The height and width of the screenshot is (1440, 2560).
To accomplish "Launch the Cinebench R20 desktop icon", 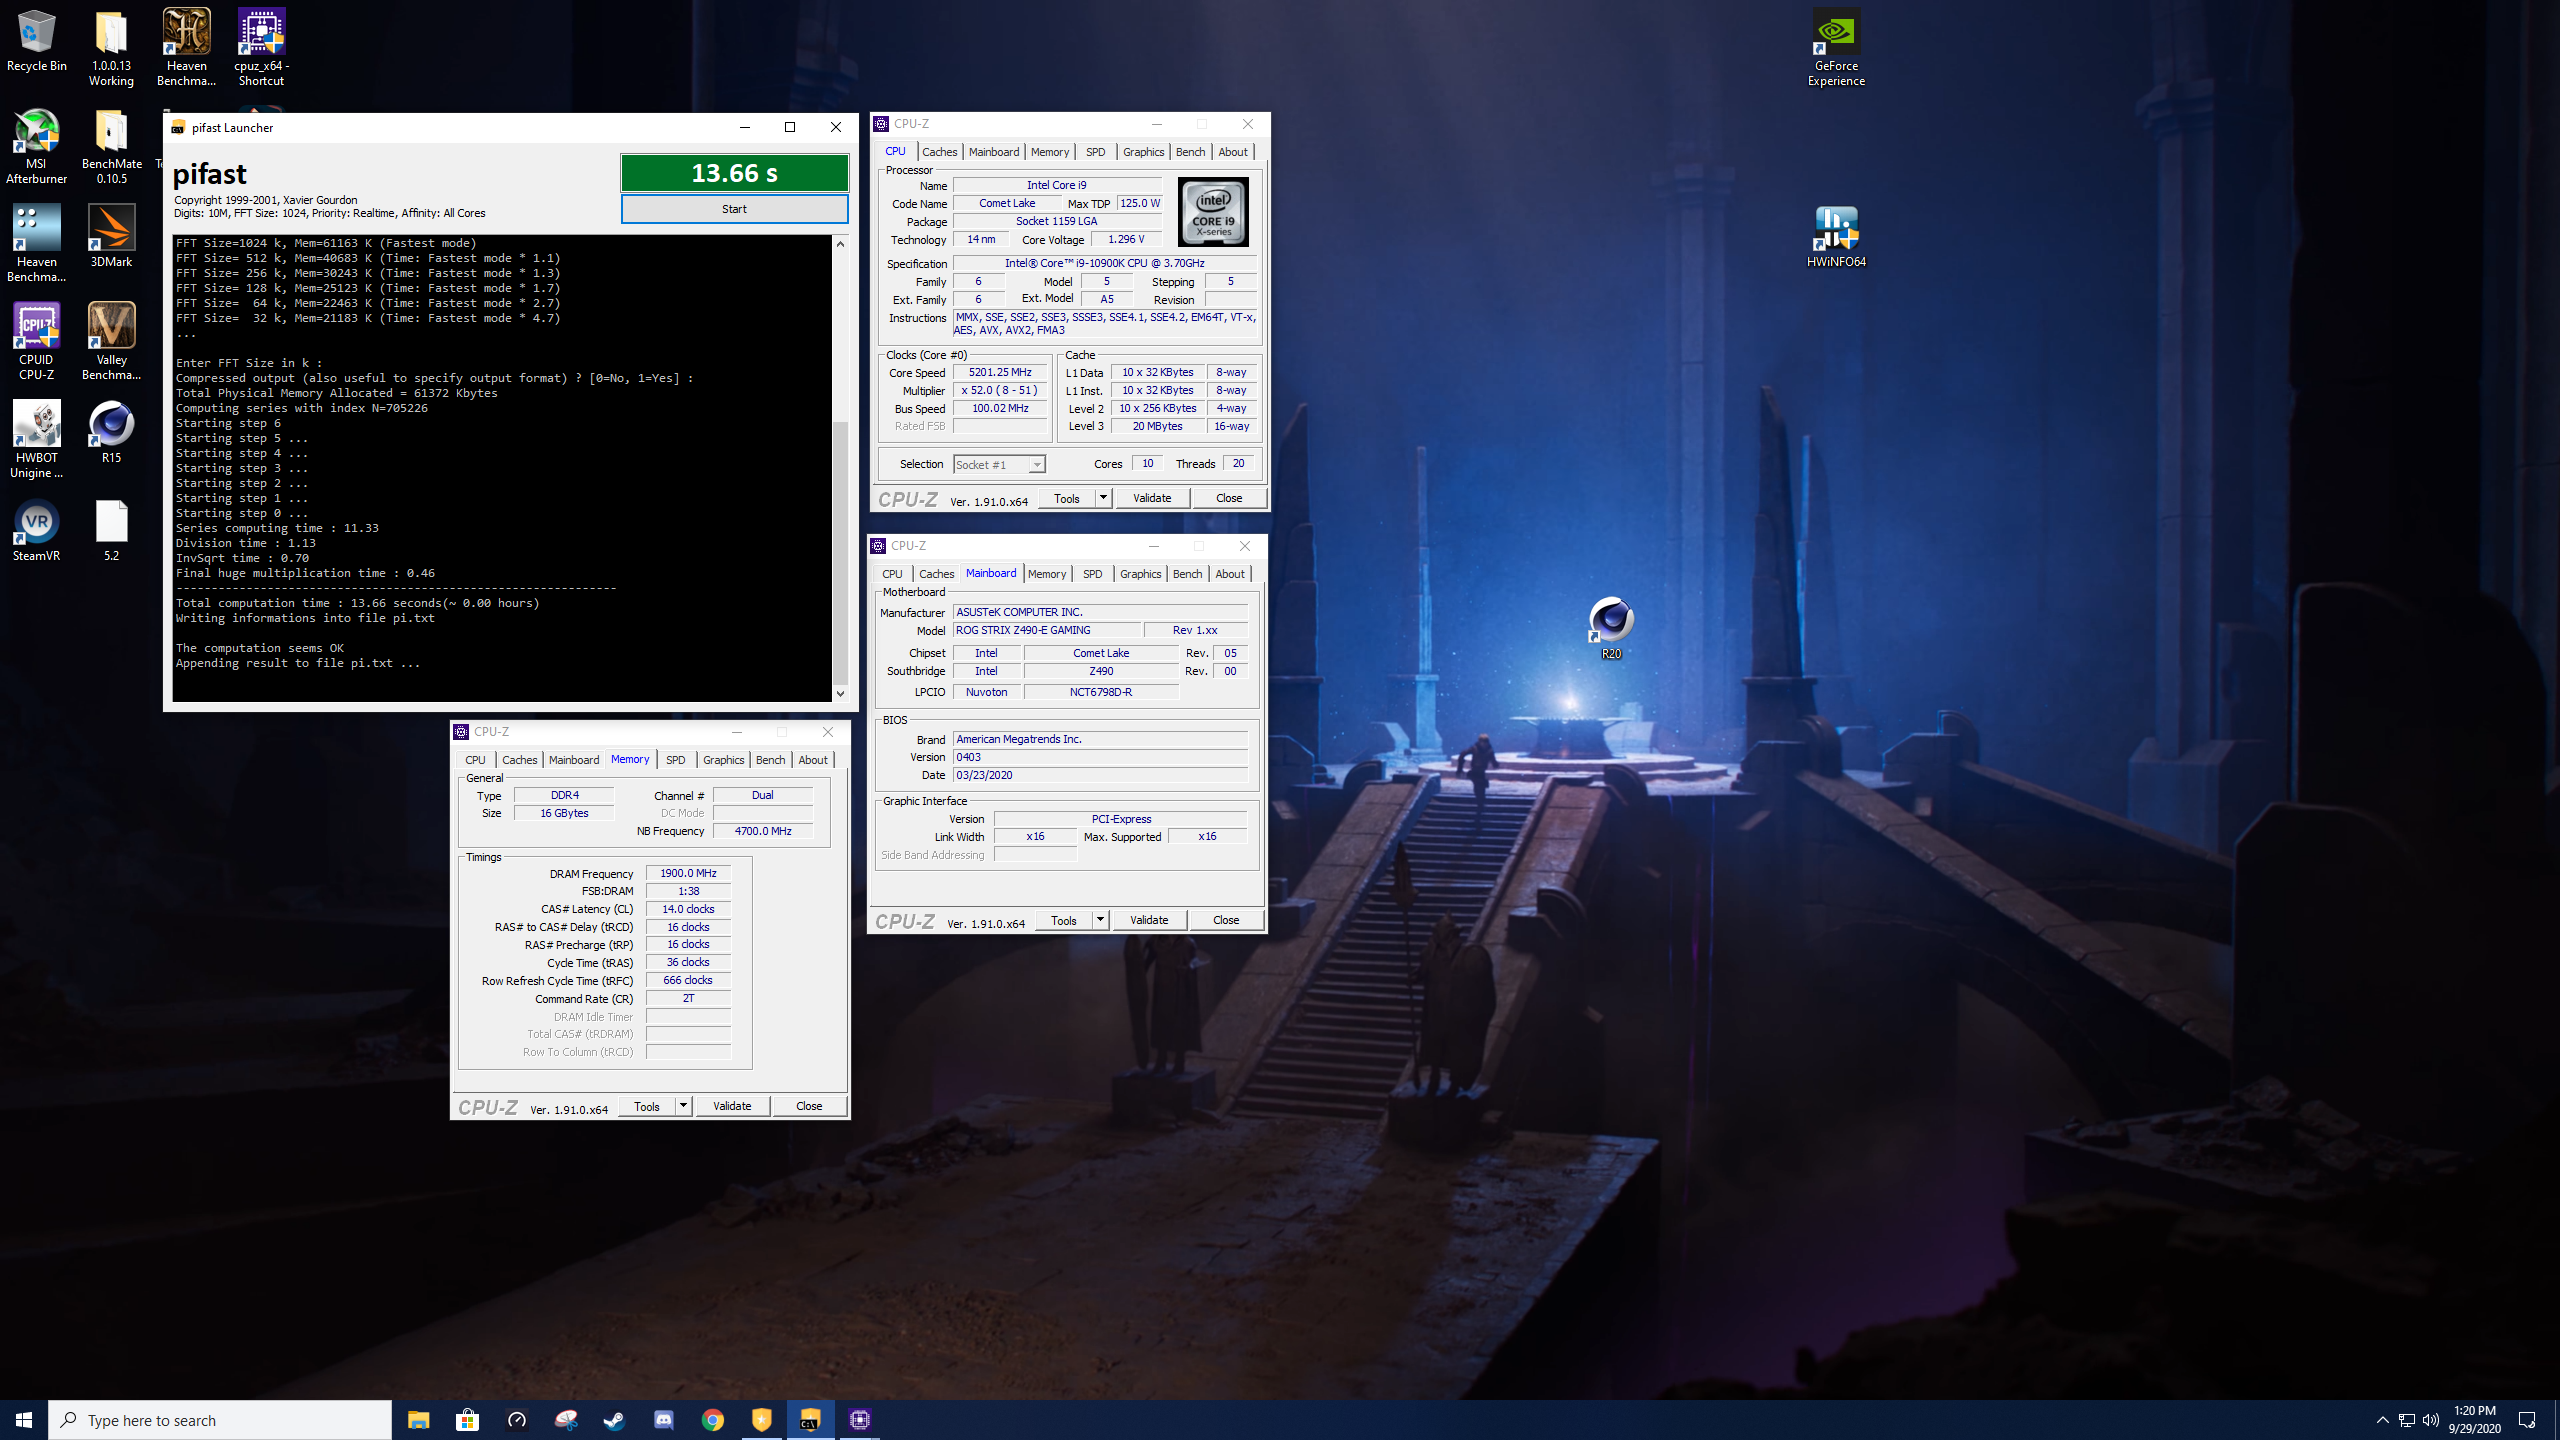I will tap(1611, 628).
